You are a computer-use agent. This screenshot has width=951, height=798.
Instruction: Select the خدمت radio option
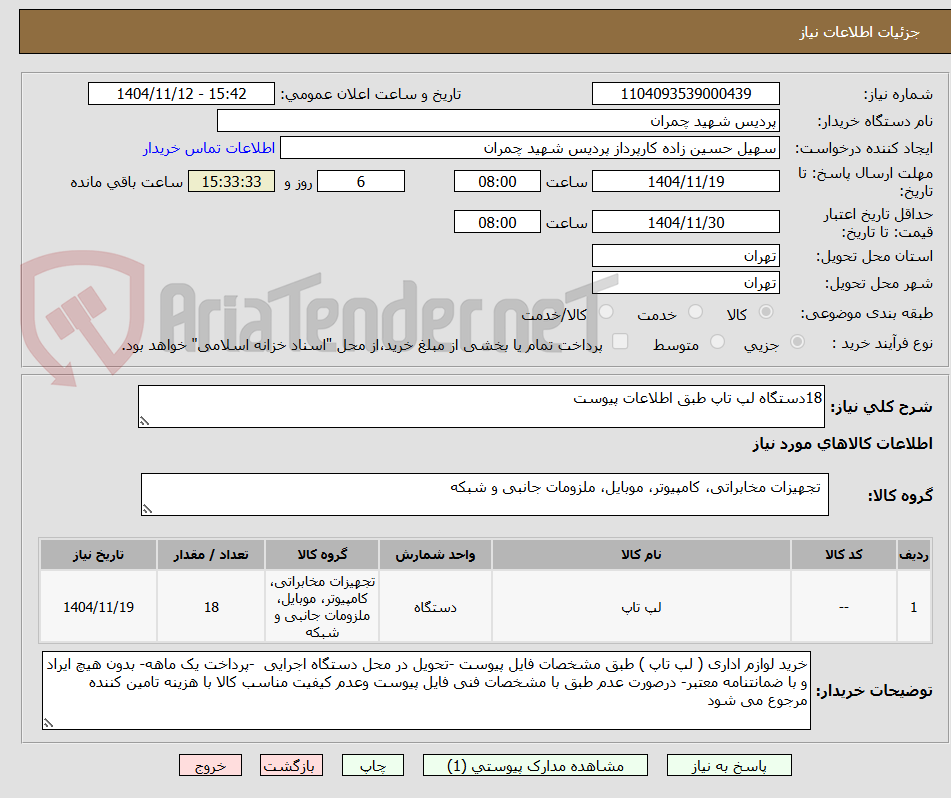[695, 312]
